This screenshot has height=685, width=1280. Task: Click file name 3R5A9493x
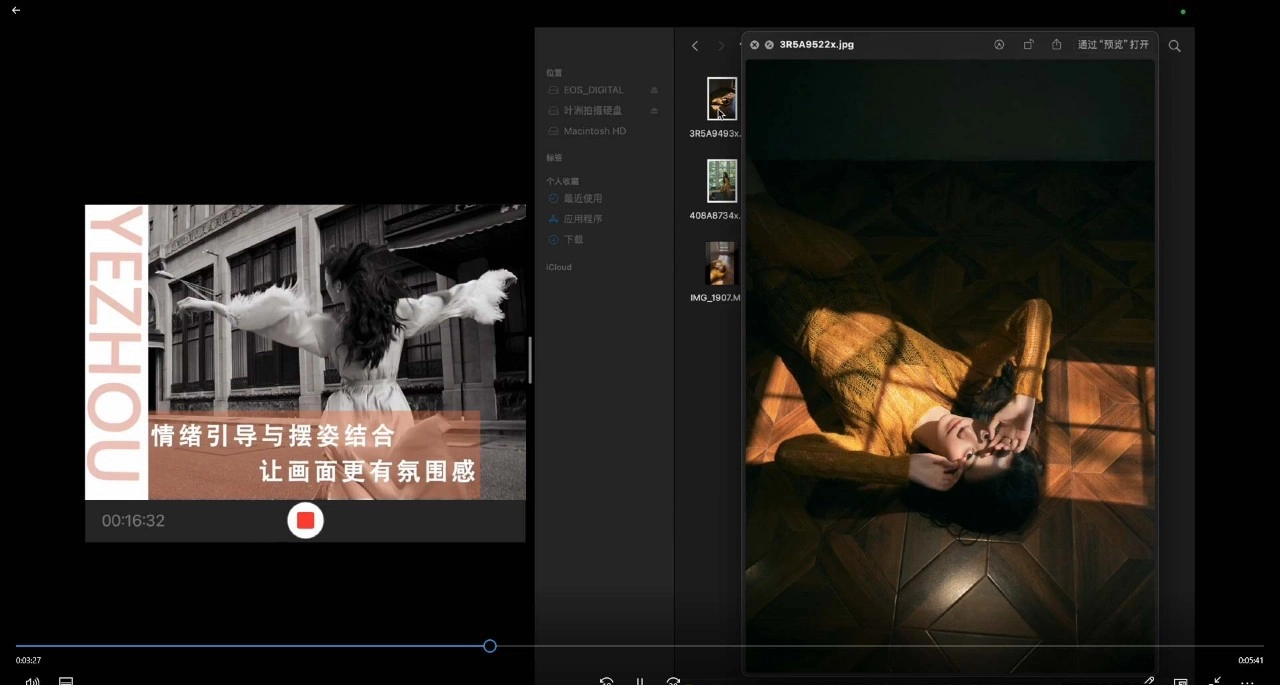[x=715, y=134]
